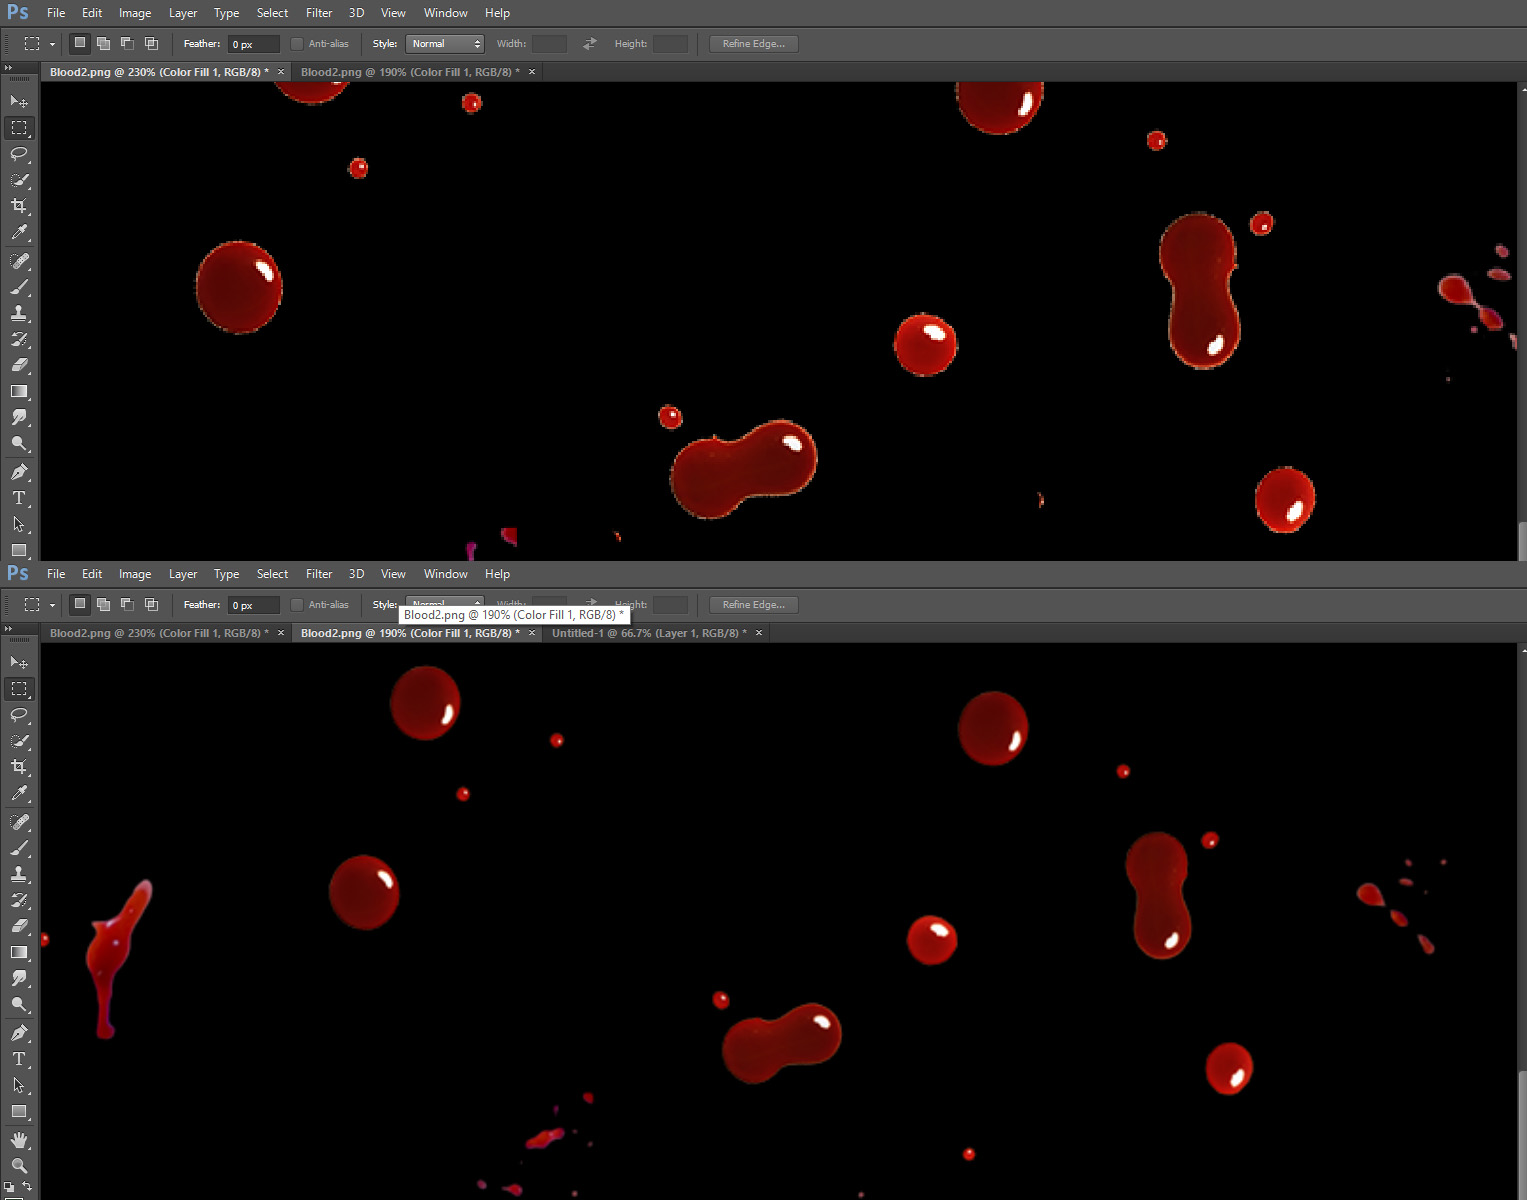This screenshot has height=1200, width=1527.
Task: Select the Move tool in bottom window
Action: (19, 662)
